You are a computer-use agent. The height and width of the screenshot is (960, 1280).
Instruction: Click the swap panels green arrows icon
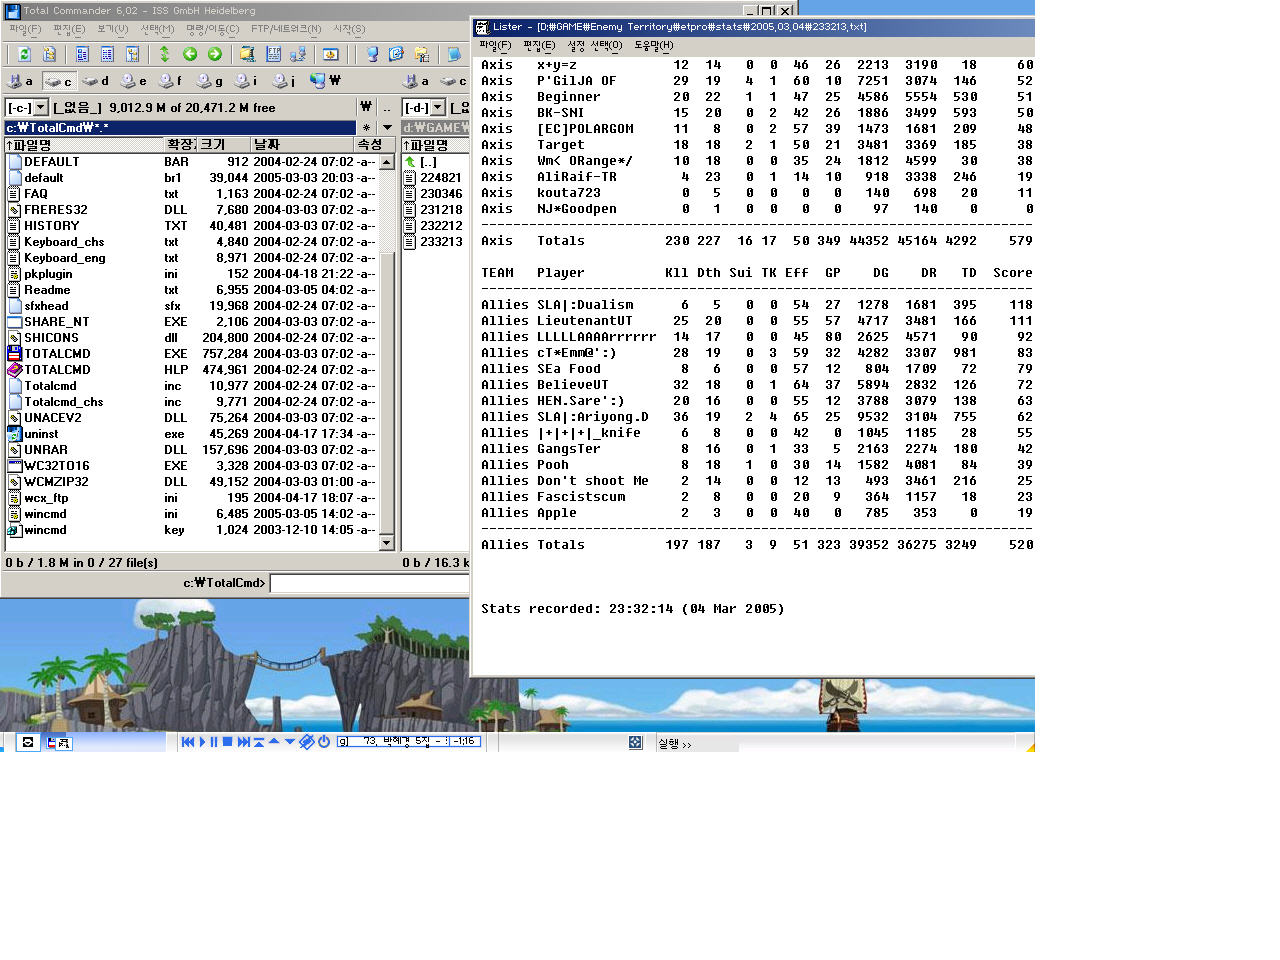click(x=164, y=54)
